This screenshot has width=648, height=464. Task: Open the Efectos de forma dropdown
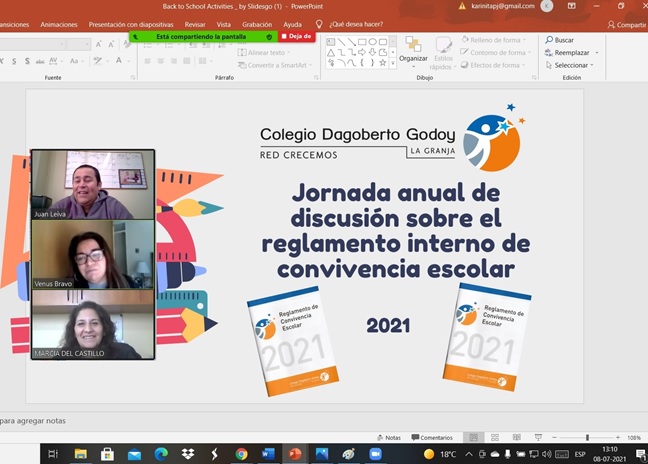493,65
